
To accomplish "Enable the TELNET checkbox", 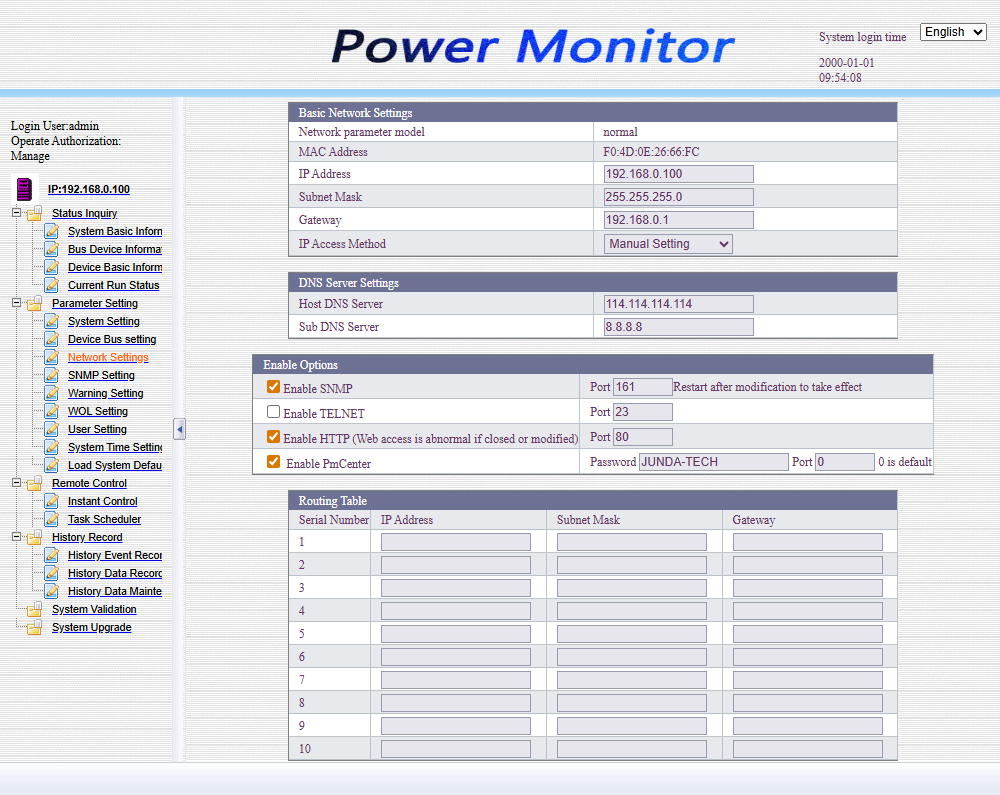I will pos(274,411).
